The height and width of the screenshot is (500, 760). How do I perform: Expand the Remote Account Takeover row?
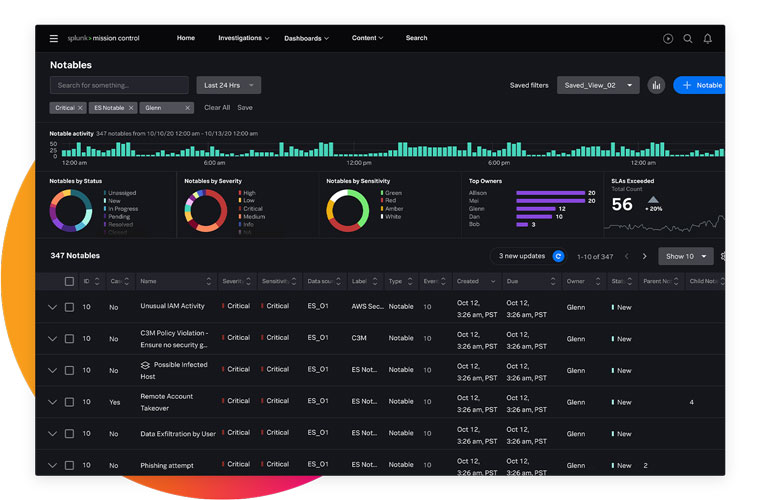click(x=52, y=402)
